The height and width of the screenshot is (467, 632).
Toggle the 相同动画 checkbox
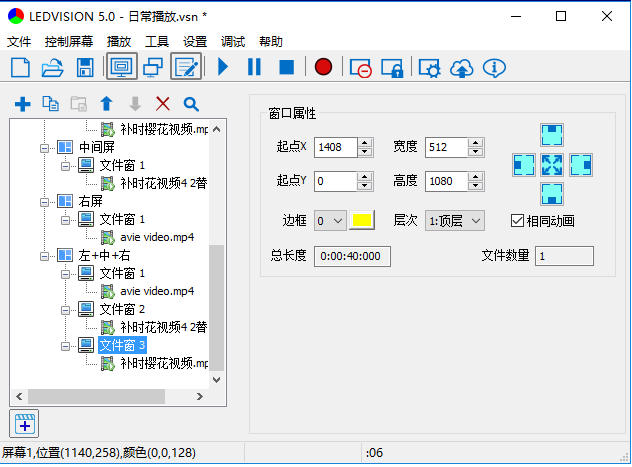click(x=517, y=220)
